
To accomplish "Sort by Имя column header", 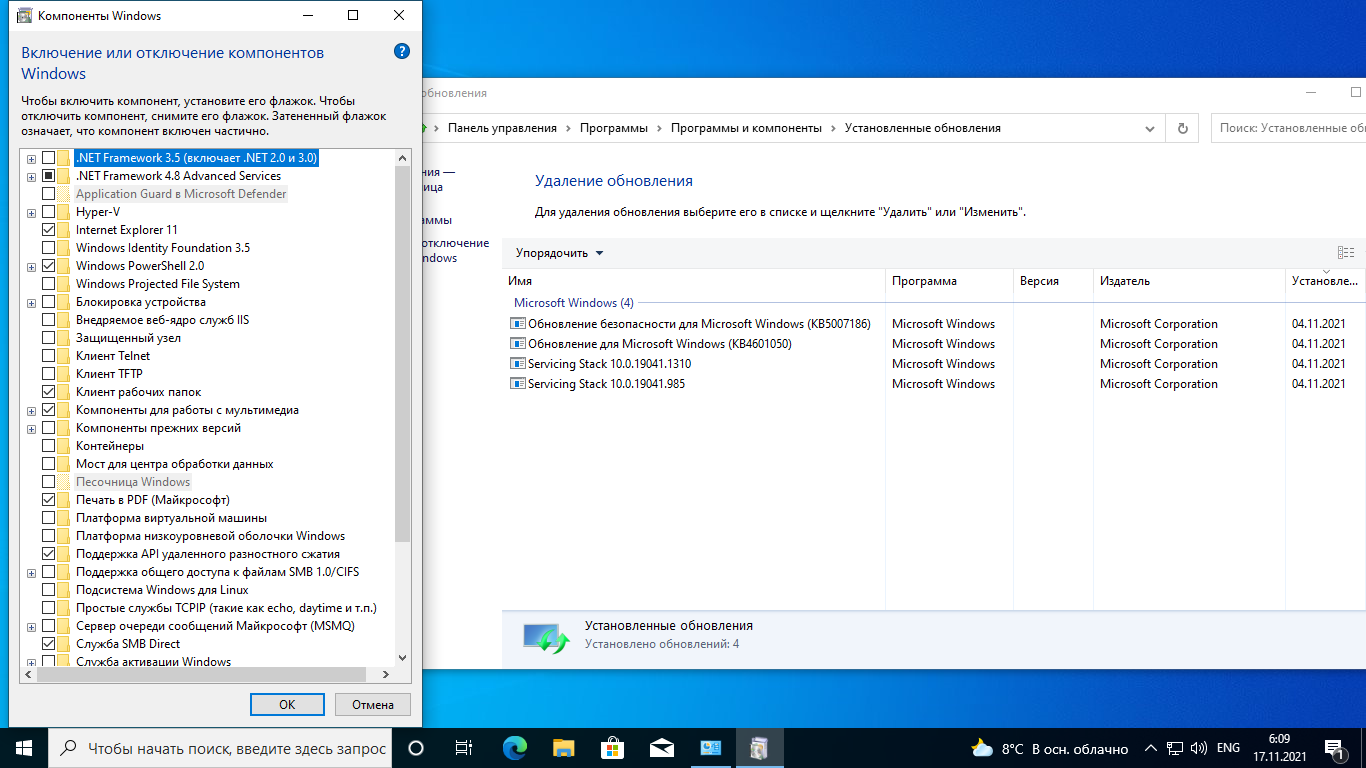I will [x=694, y=281].
